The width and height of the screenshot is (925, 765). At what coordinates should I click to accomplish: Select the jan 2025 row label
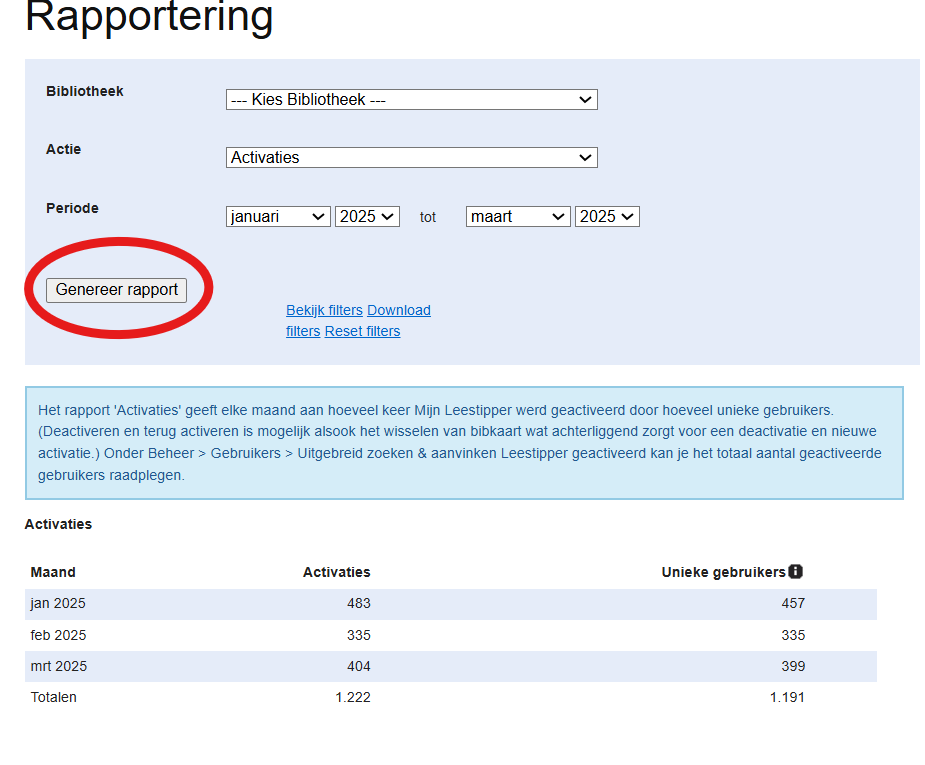pyautogui.click(x=58, y=604)
